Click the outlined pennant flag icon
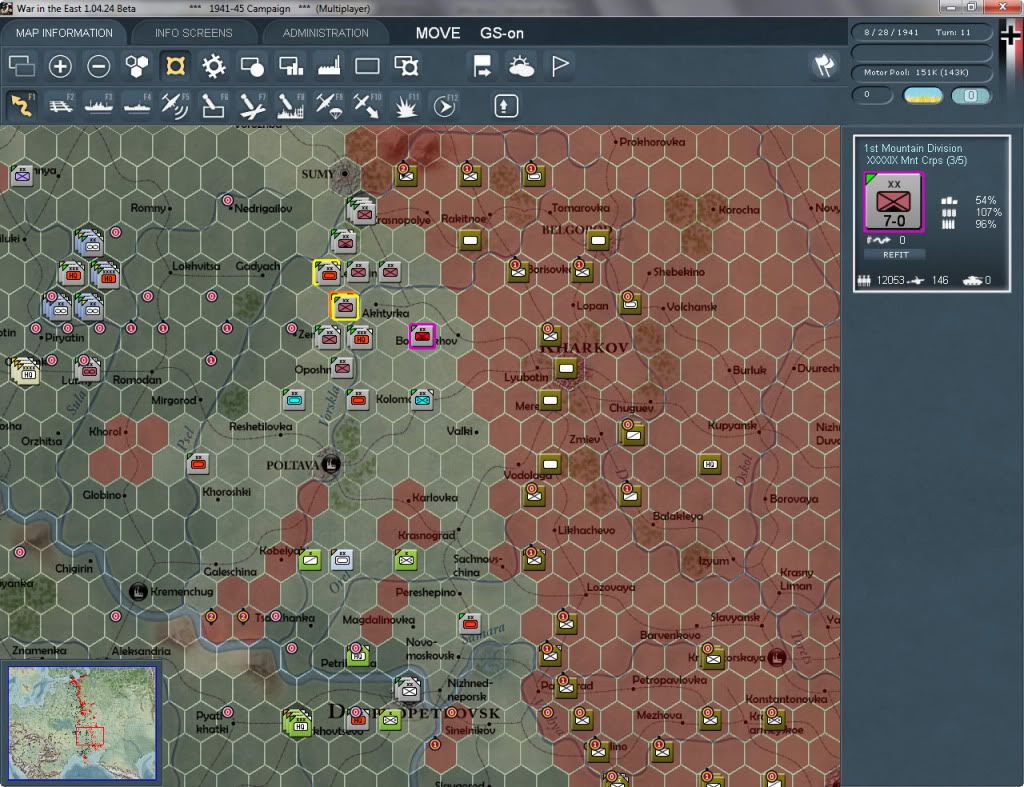 point(560,66)
